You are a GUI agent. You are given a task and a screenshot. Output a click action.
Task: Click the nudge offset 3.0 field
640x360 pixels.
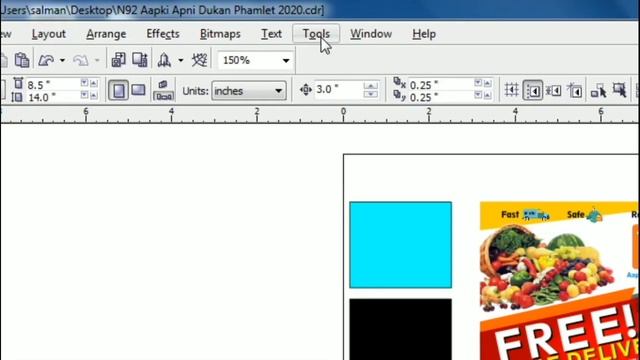[x=338, y=89]
